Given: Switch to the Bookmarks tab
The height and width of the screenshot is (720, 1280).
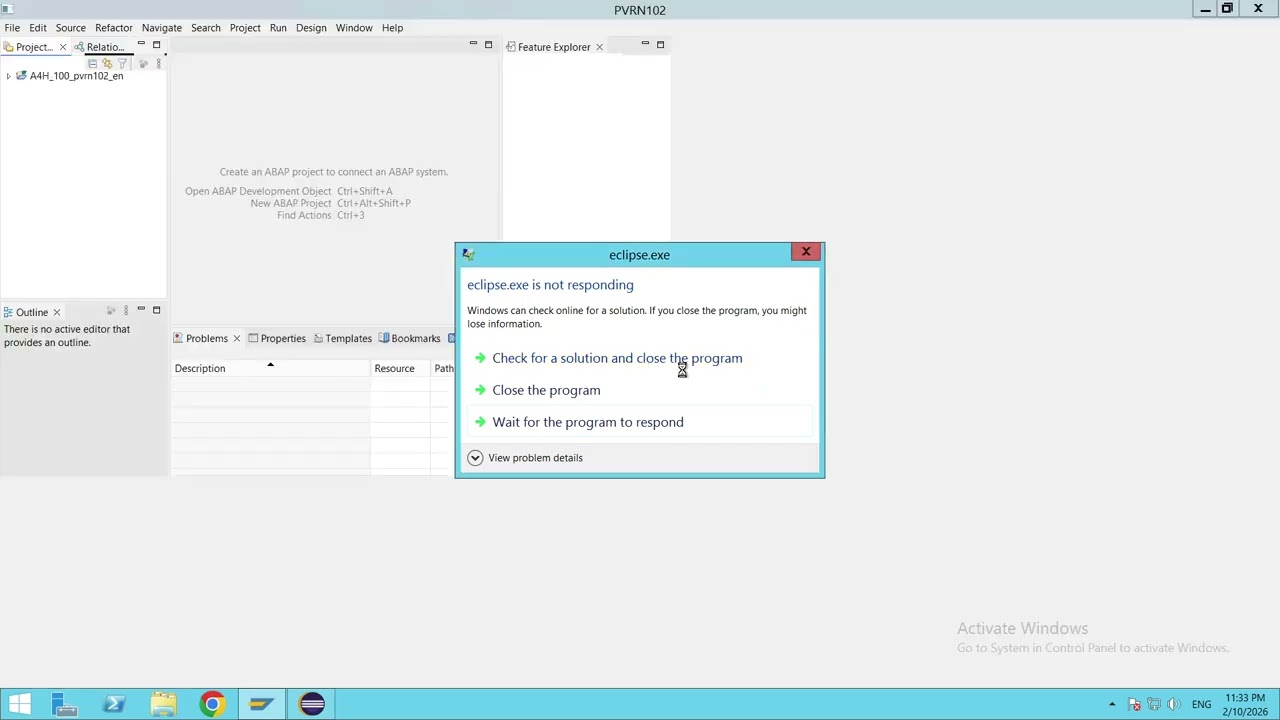Looking at the screenshot, I should (409, 339).
